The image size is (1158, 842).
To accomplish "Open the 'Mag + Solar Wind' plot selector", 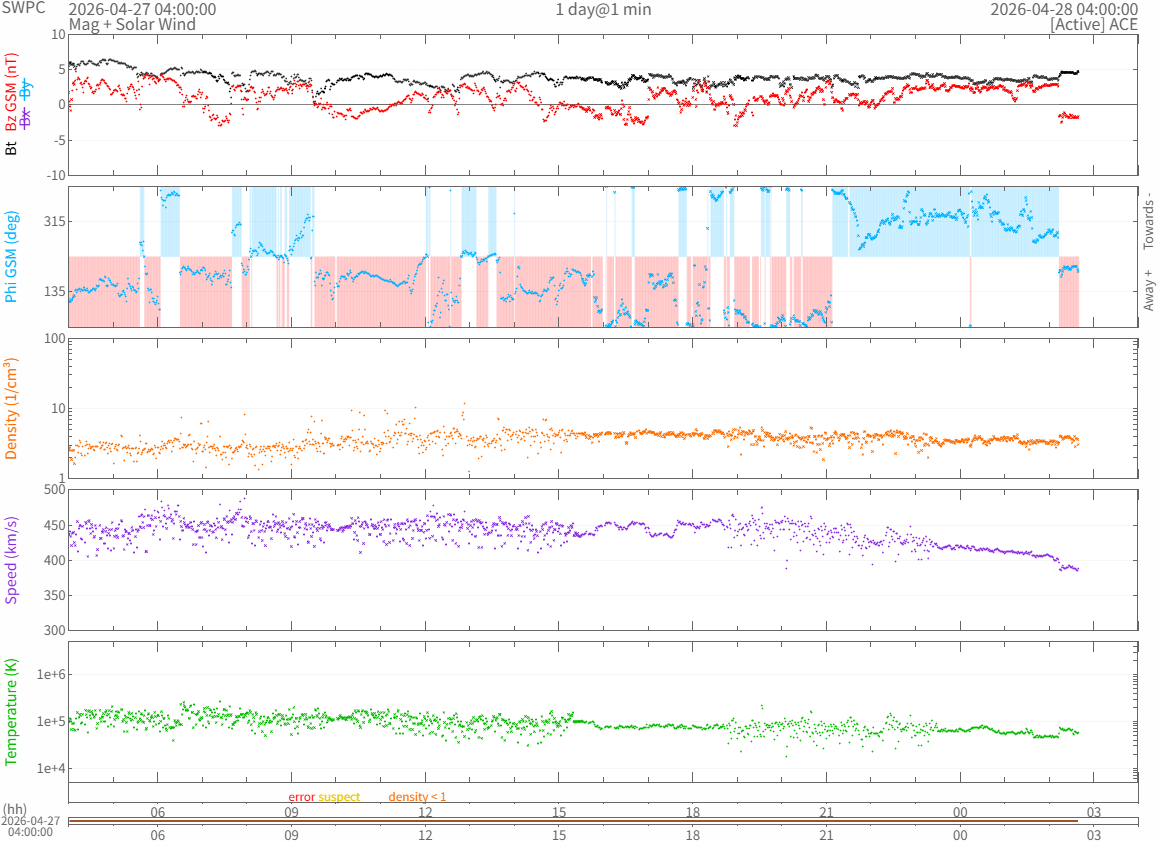I will coord(132,24).
